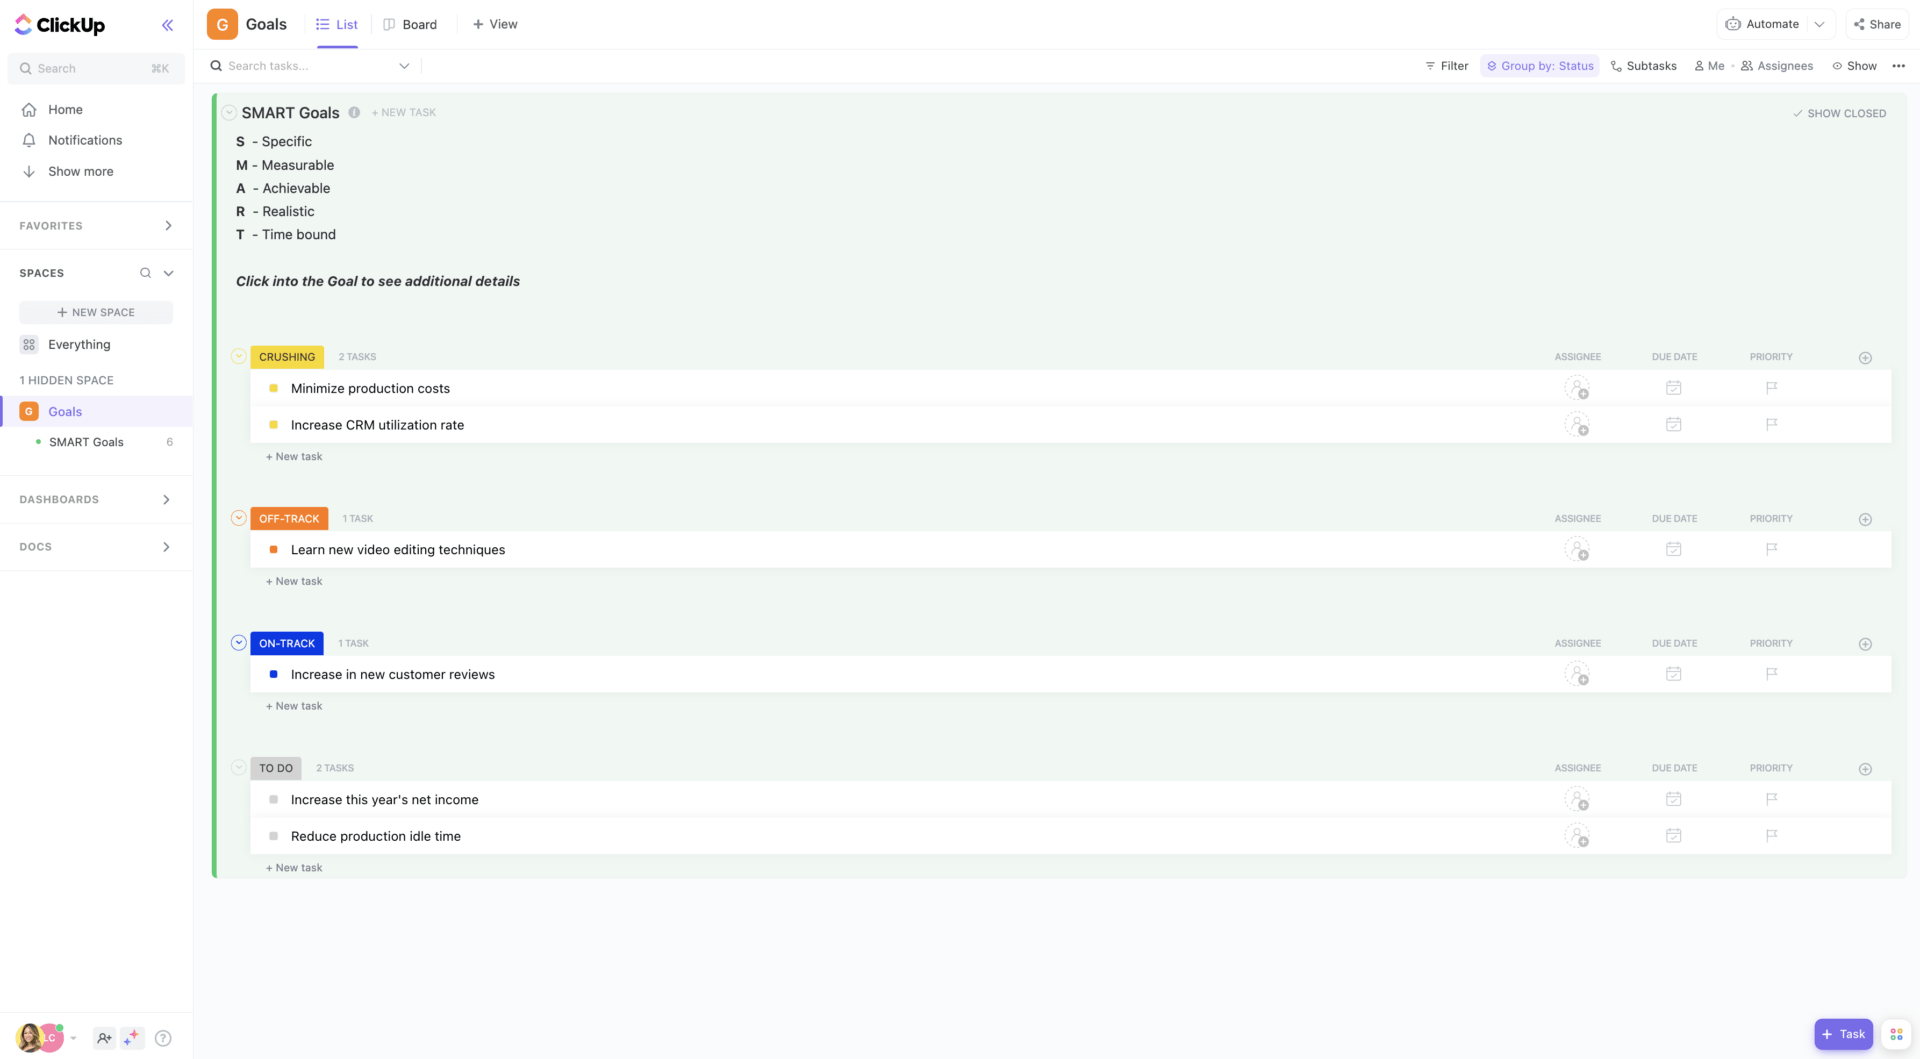Viewport: 1920px width, 1059px height.
Task: Click the Search tasks input field
Action: click(x=310, y=66)
